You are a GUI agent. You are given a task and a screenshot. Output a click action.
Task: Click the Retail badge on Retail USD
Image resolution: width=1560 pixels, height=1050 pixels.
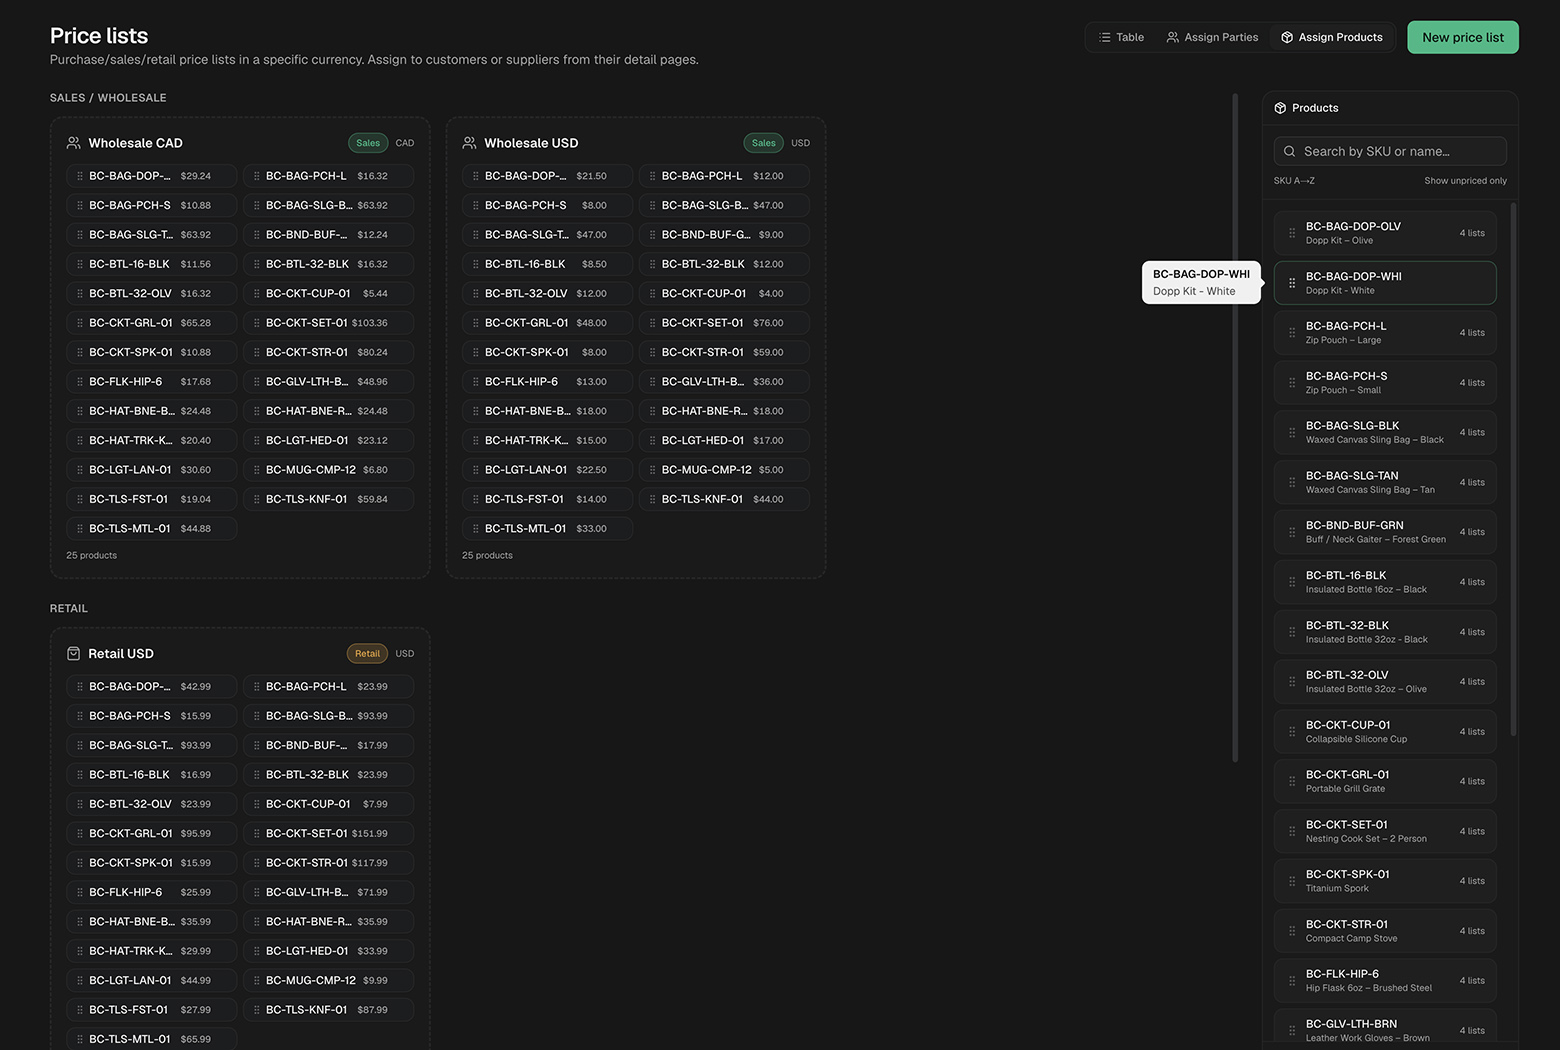coord(367,654)
